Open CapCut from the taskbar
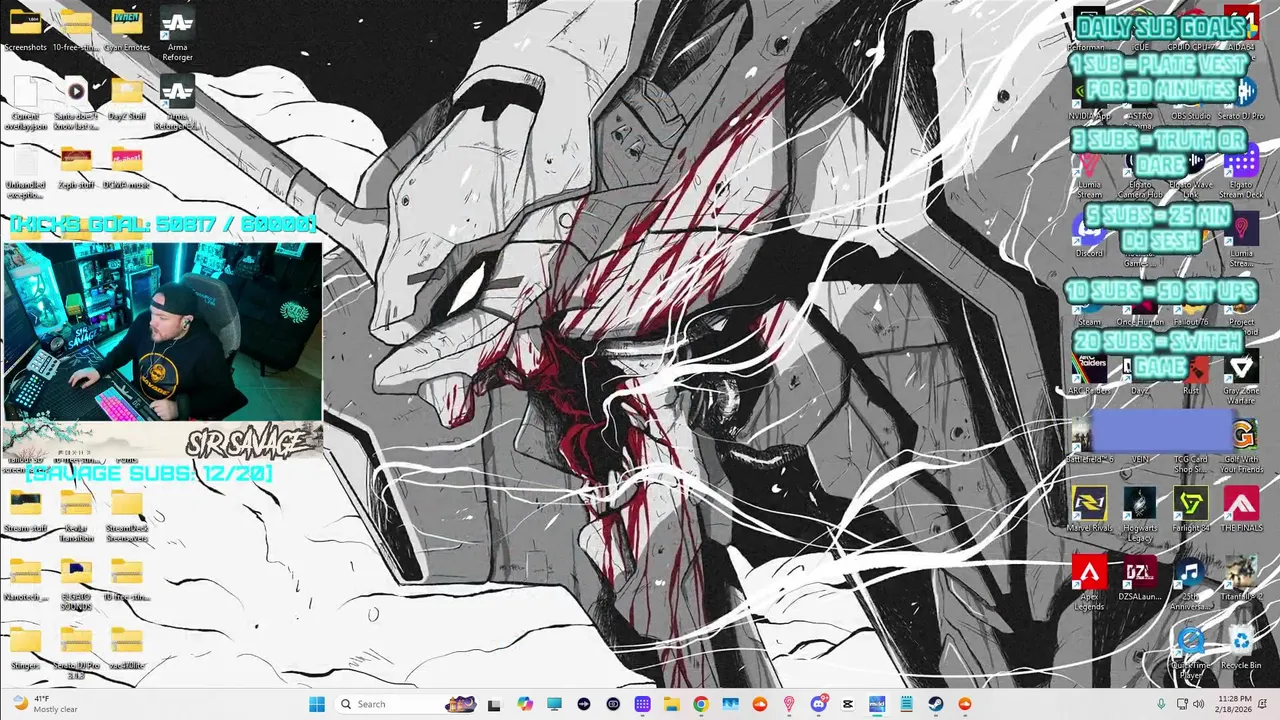1280x720 pixels. point(847,704)
